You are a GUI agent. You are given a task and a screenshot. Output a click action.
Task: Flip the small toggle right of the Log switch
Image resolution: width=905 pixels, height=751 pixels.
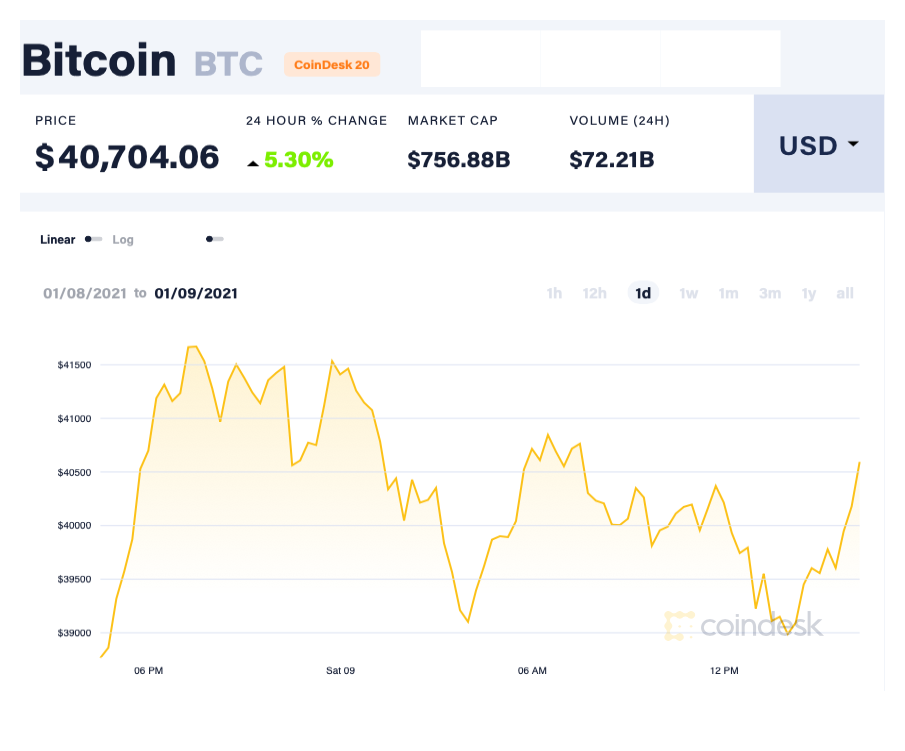[x=214, y=240]
